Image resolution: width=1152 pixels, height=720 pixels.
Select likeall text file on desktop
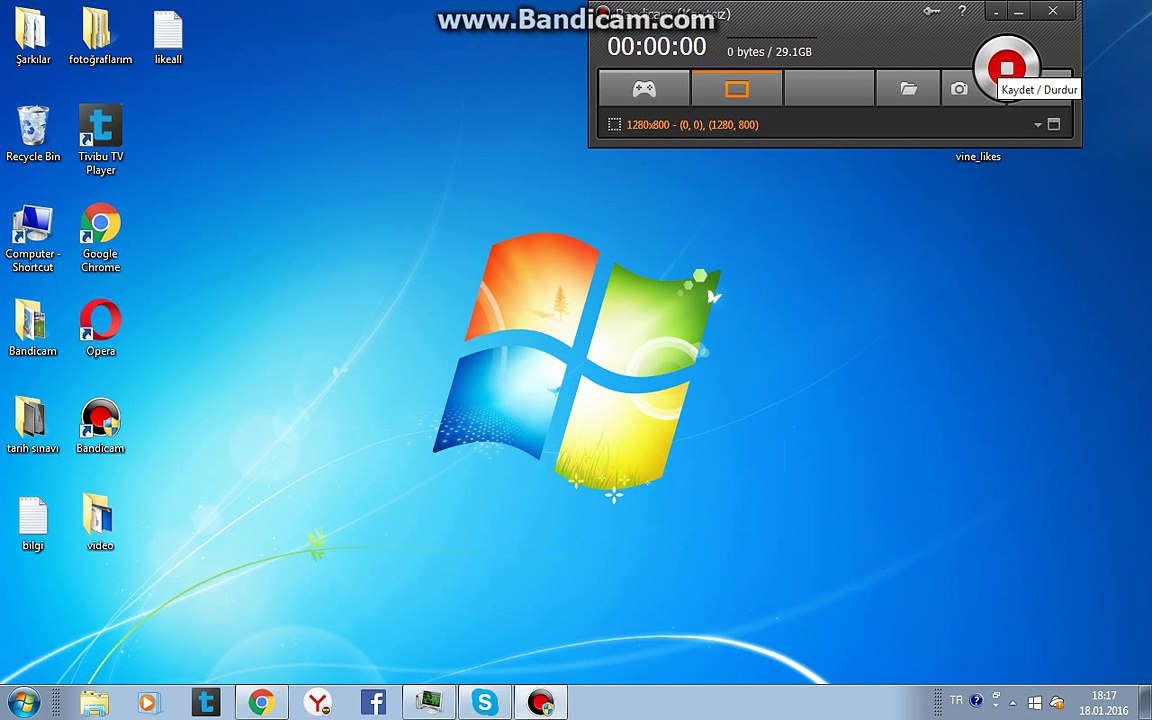click(168, 38)
